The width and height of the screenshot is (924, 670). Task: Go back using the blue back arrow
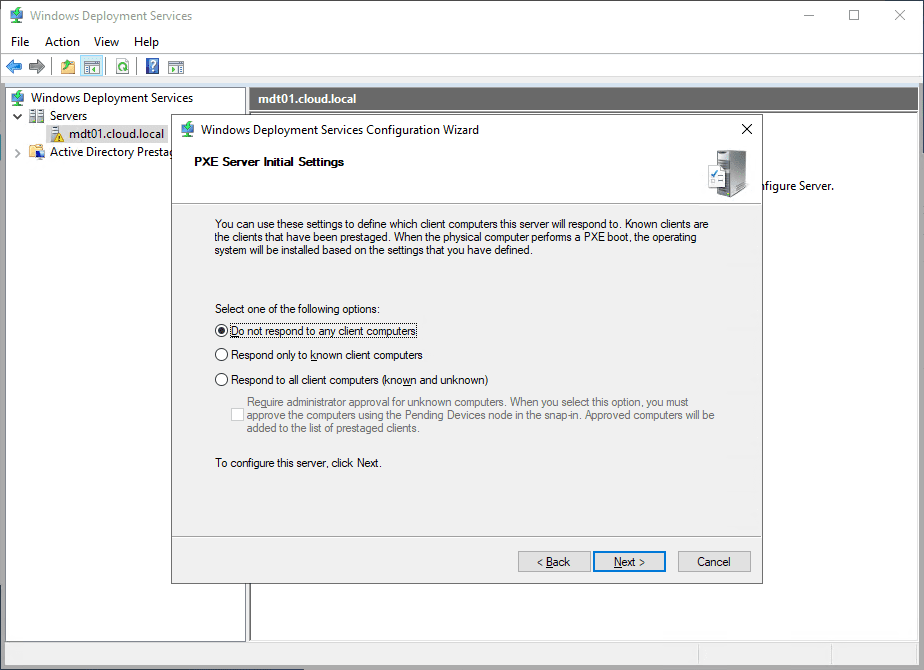pyautogui.click(x=14, y=67)
